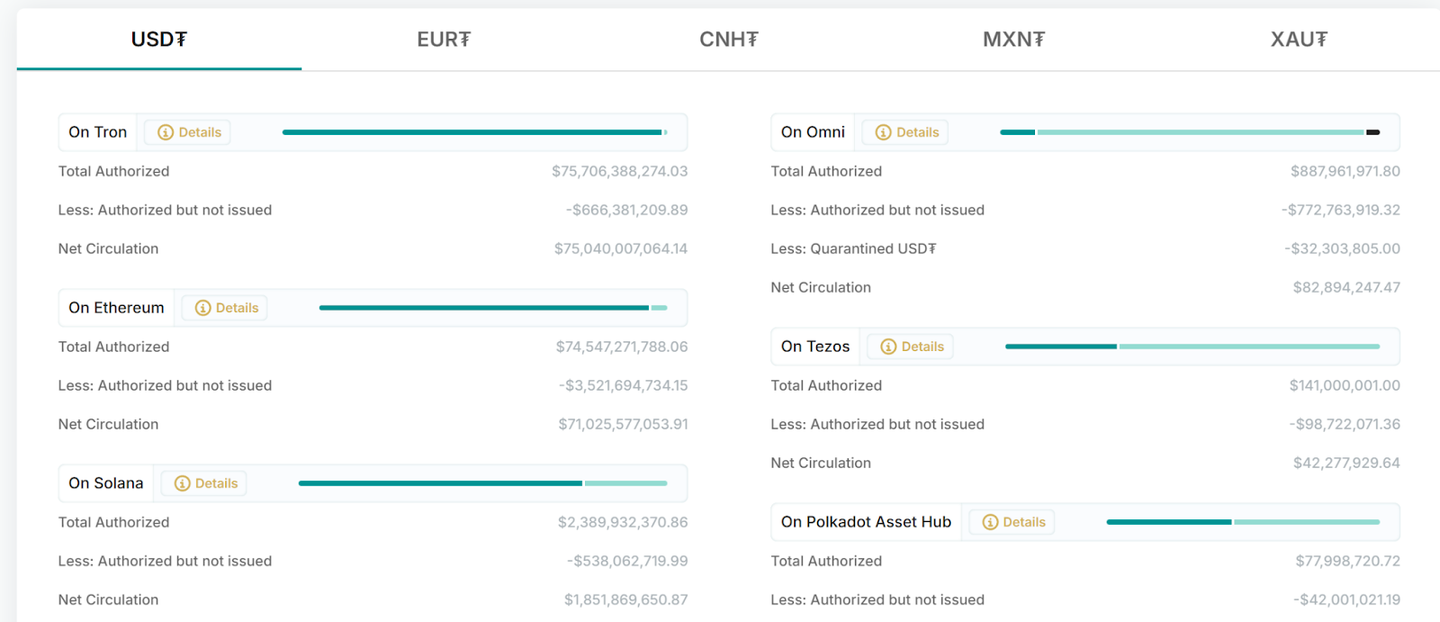Click the info icon beside On Tezos

[x=888, y=347]
